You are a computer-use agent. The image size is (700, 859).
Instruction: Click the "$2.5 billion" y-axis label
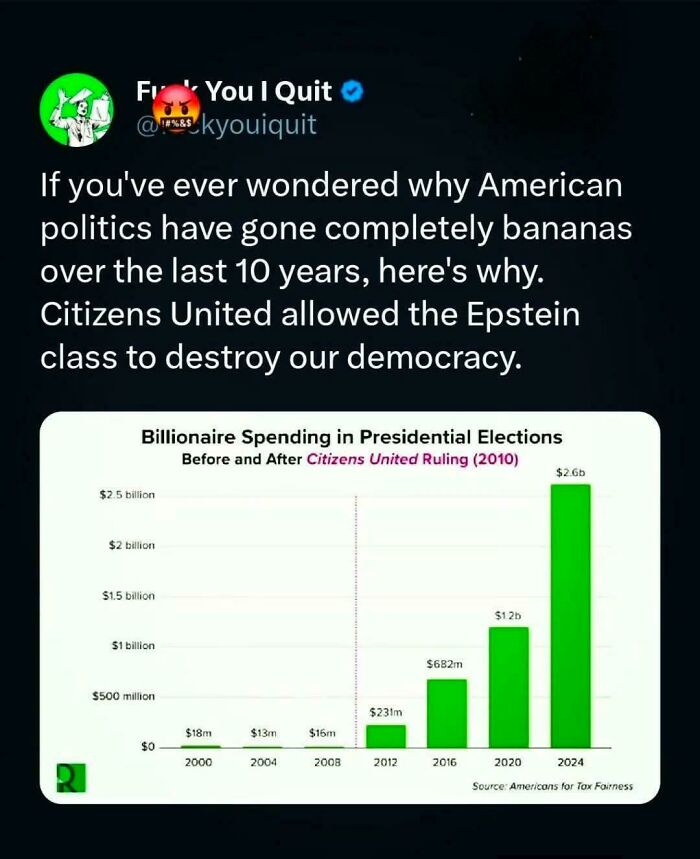click(x=128, y=495)
